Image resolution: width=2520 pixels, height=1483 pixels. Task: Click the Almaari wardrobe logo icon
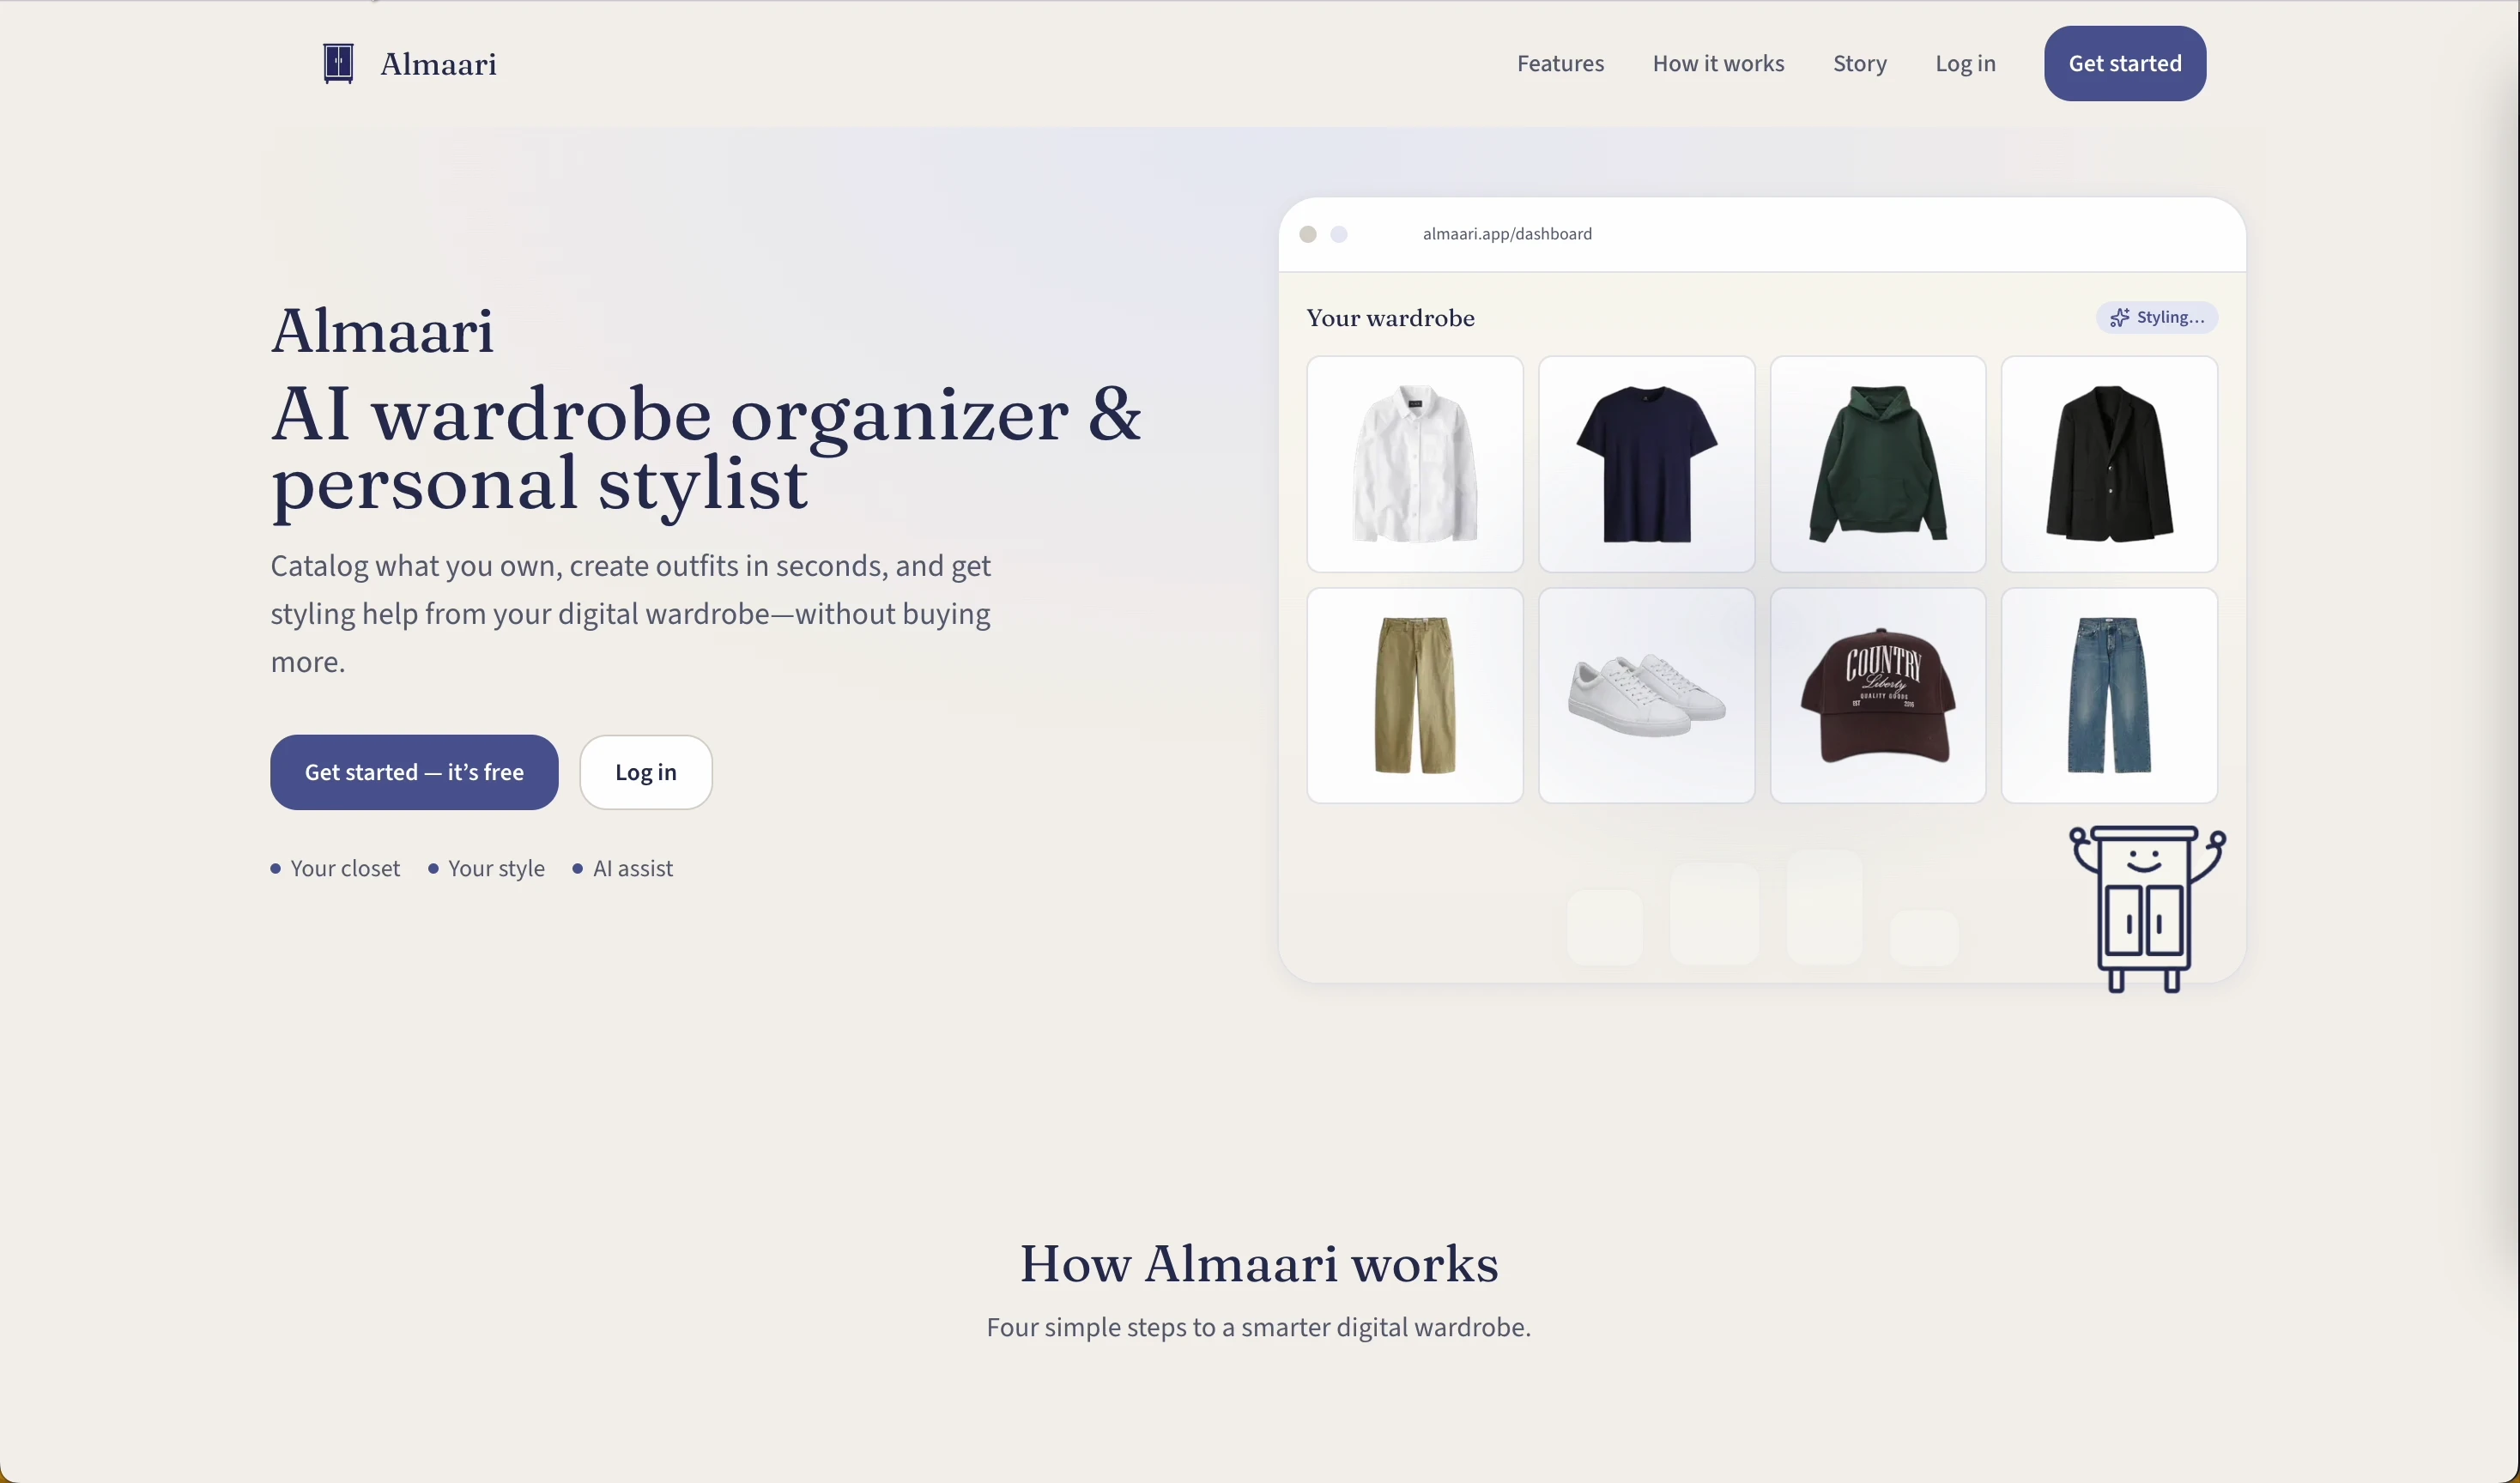[x=338, y=63]
